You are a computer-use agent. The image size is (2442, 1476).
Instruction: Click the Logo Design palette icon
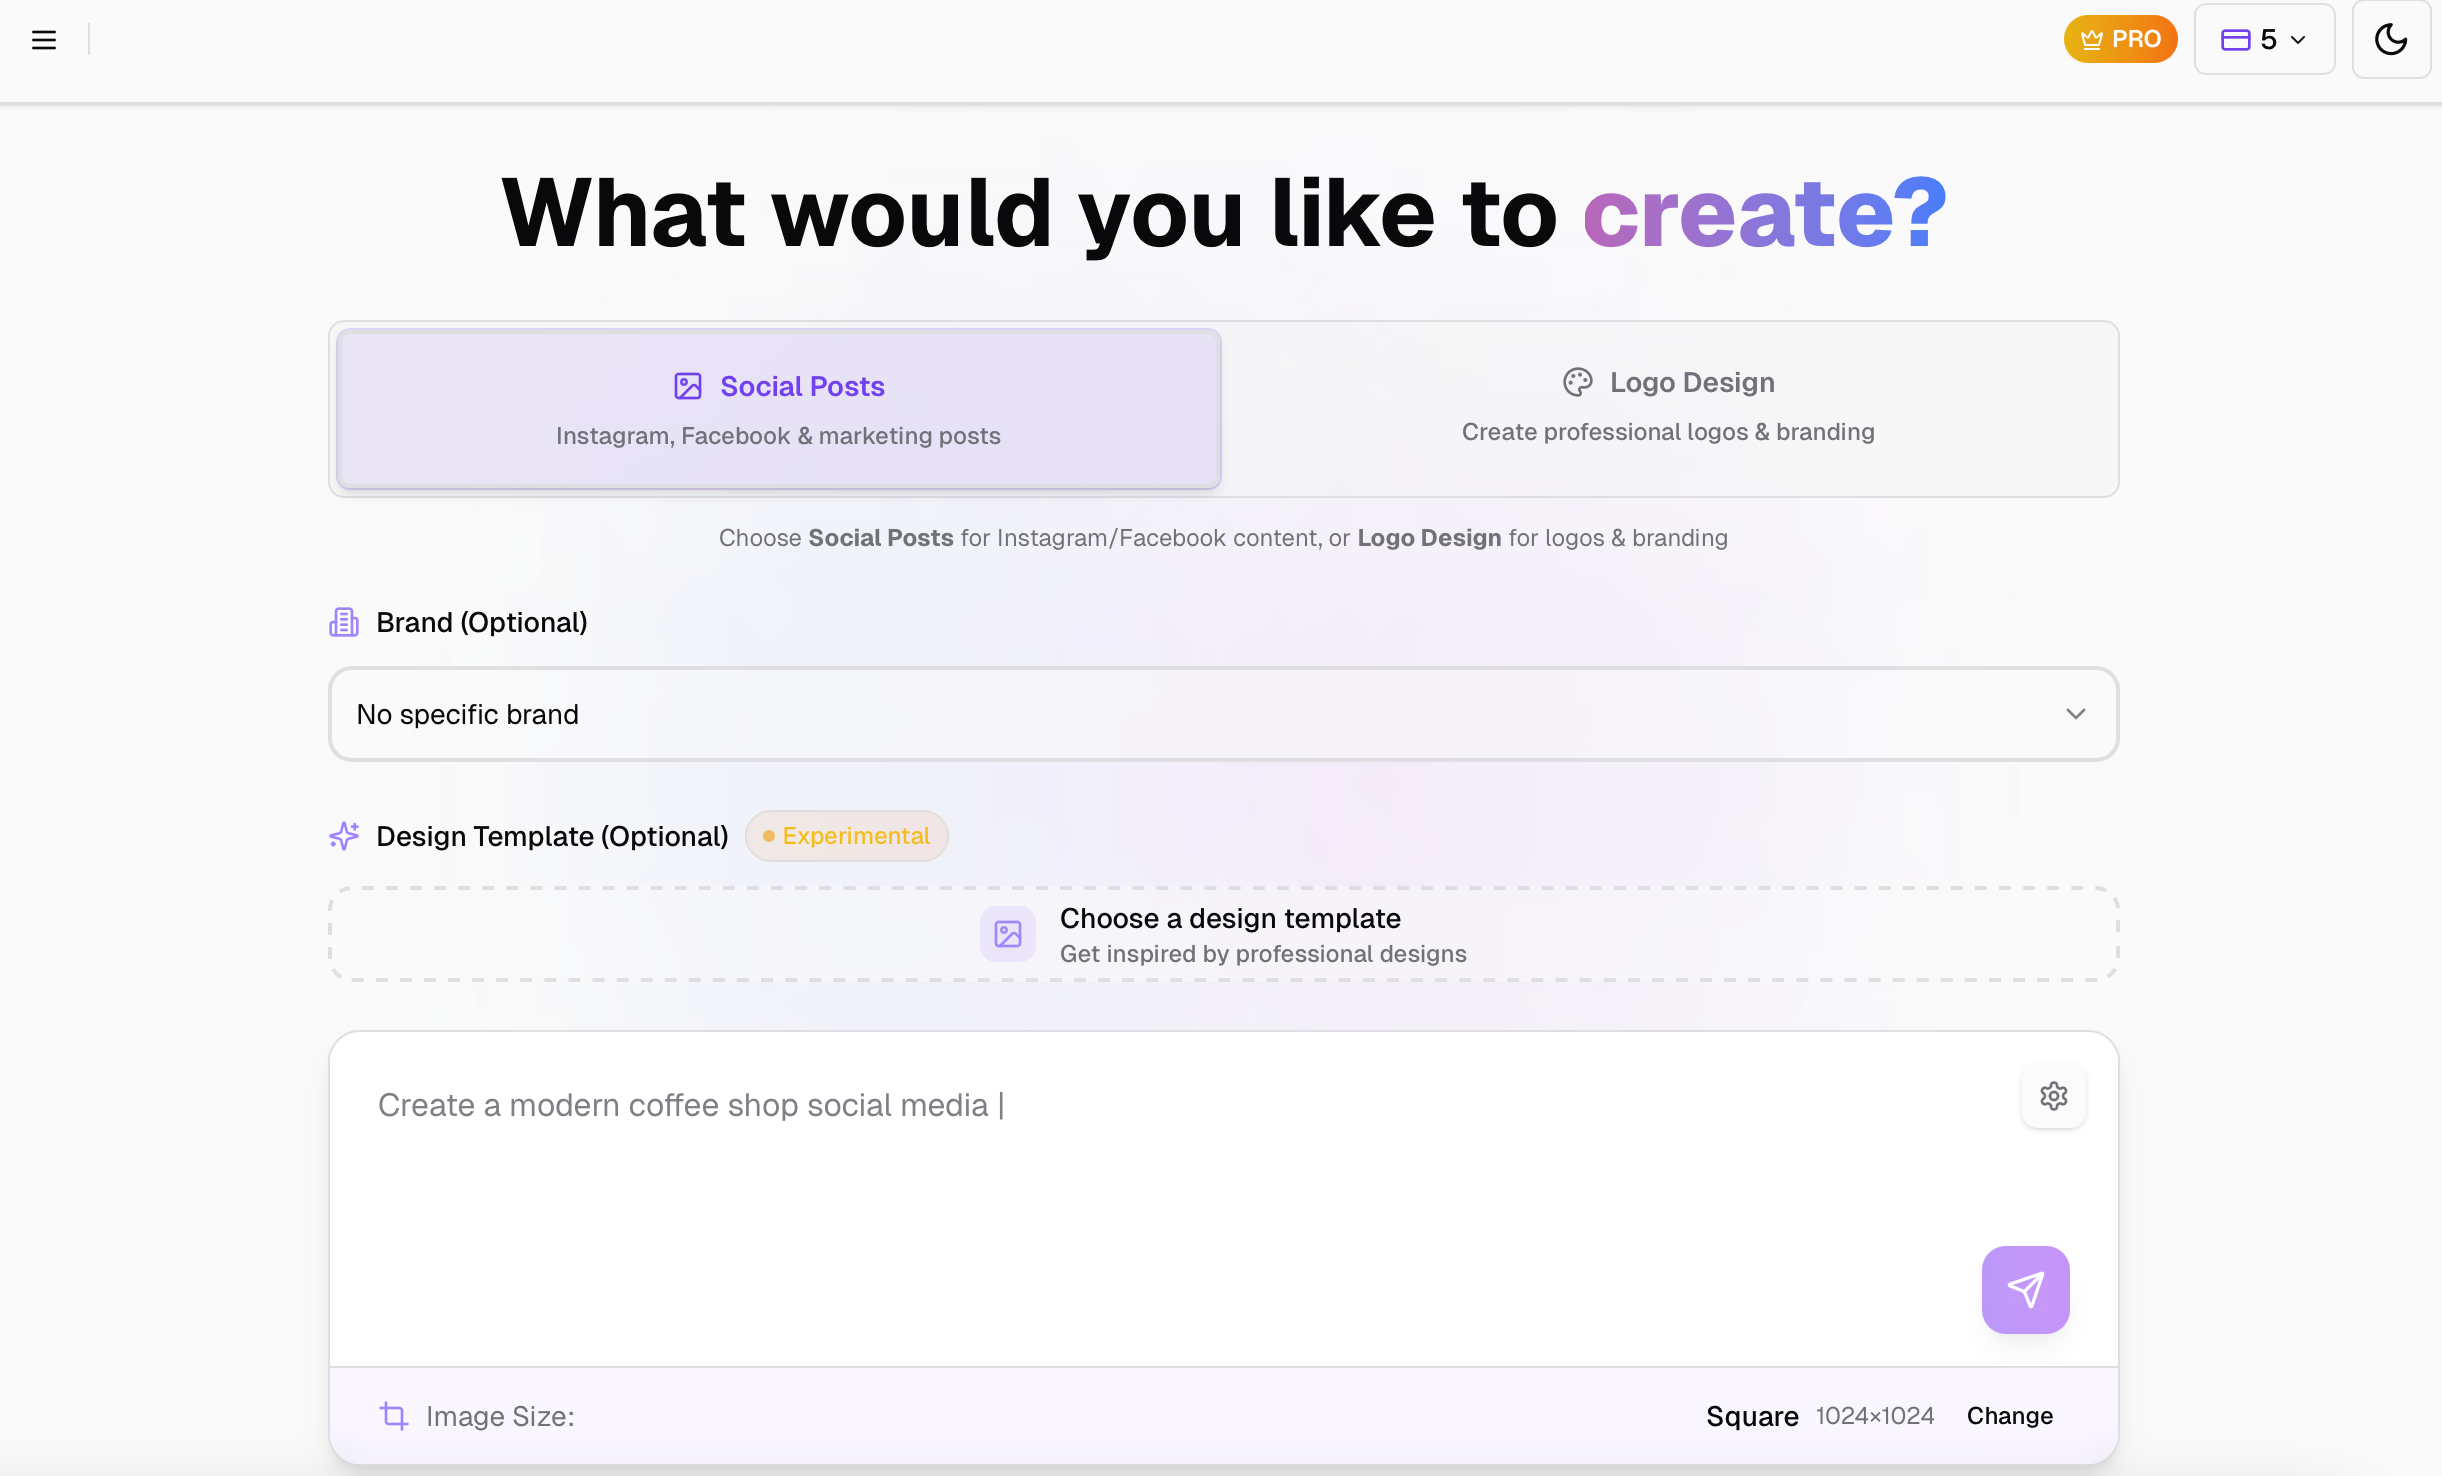tap(1577, 383)
